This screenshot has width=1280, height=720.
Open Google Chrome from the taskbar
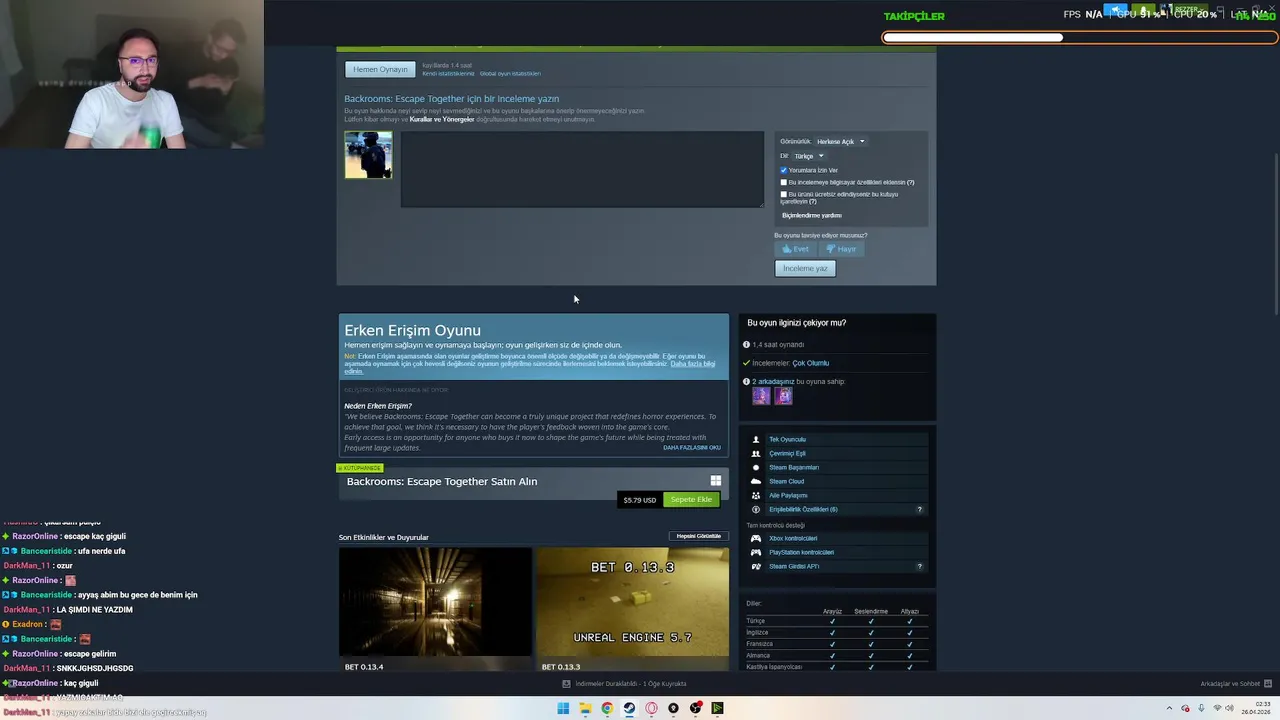pyautogui.click(x=607, y=708)
